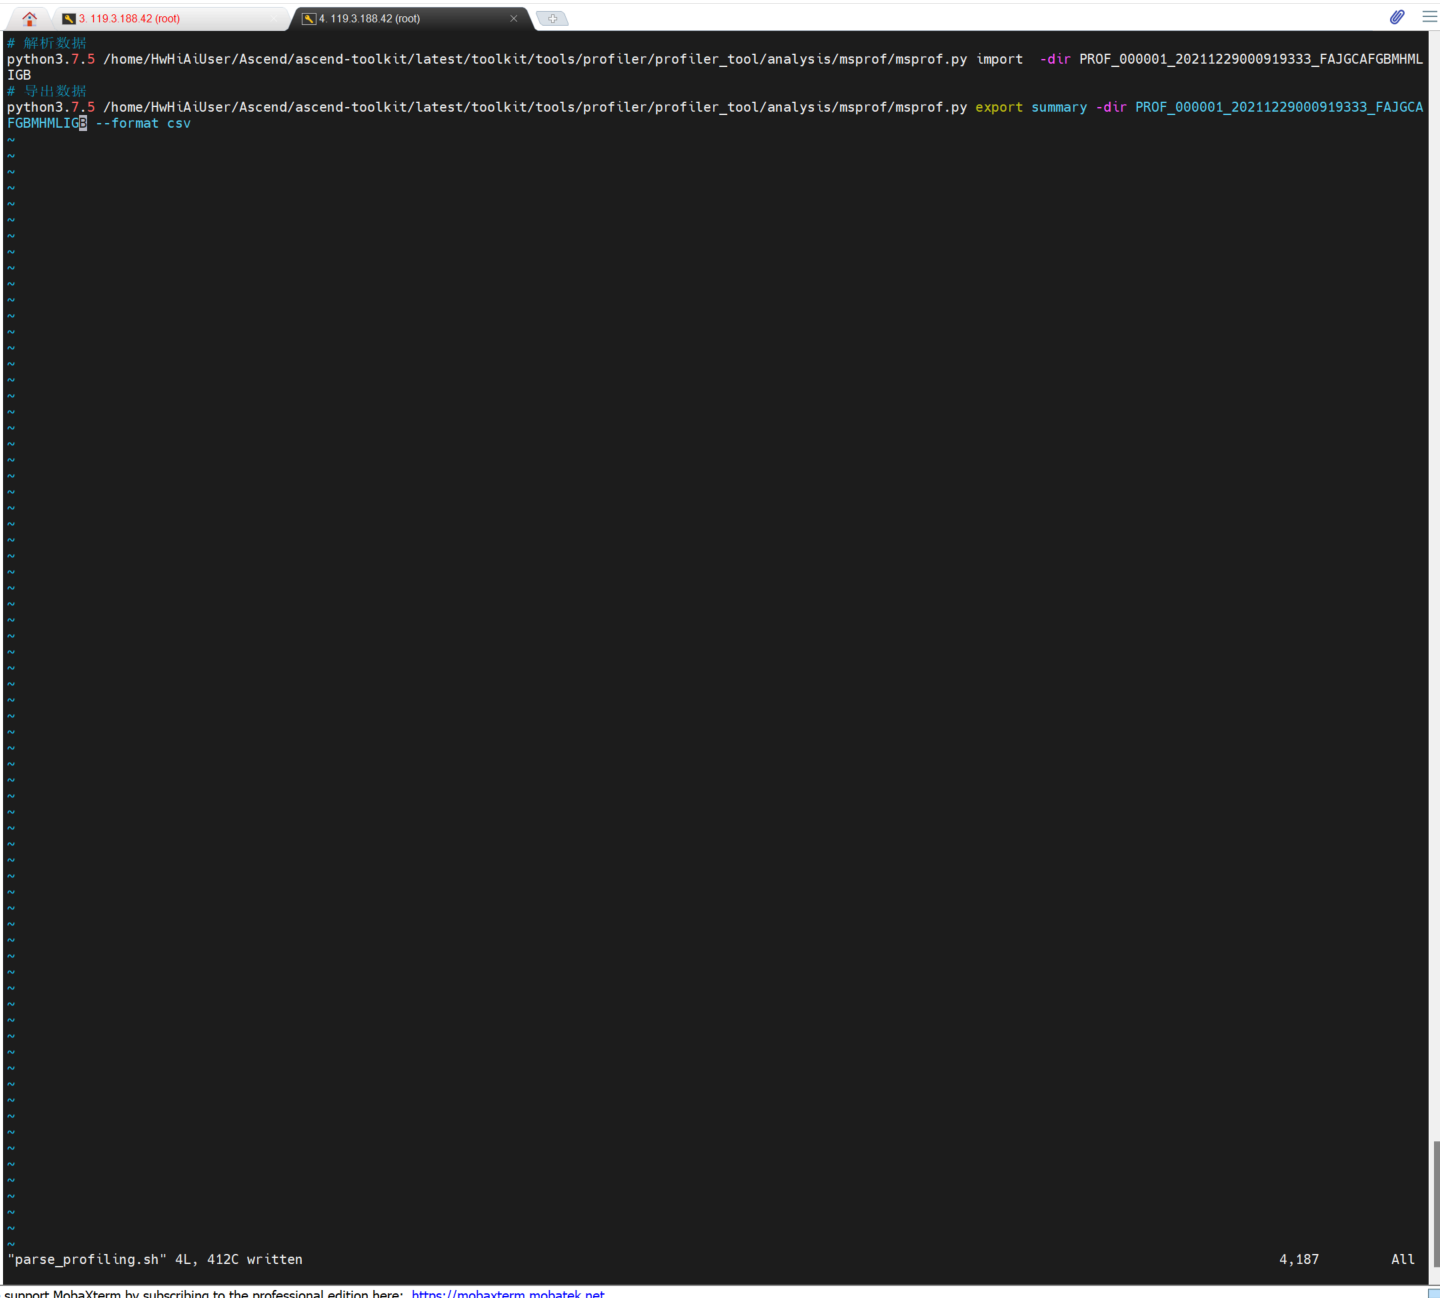Click the '# 导出数据' comment line
The width and height of the screenshot is (1440, 1298).
47,91
